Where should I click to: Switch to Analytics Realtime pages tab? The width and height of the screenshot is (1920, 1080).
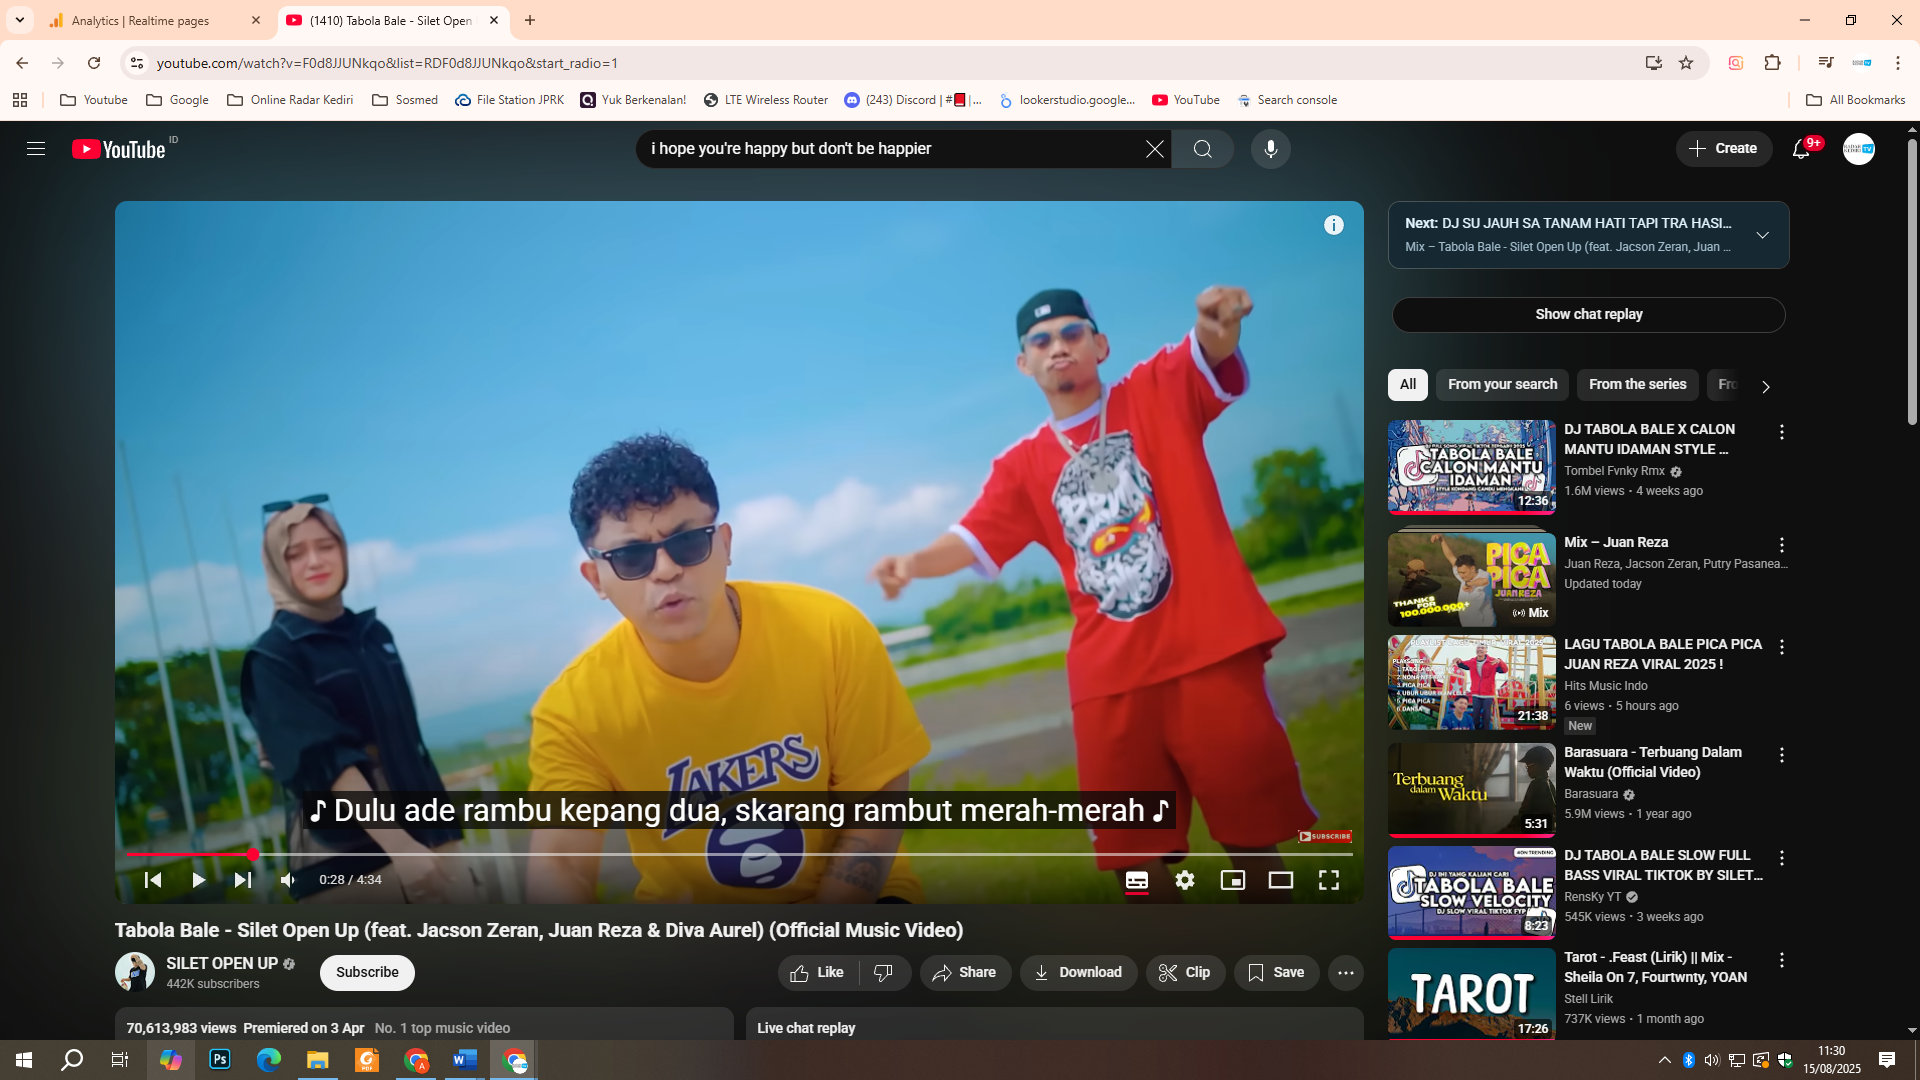click(x=156, y=20)
